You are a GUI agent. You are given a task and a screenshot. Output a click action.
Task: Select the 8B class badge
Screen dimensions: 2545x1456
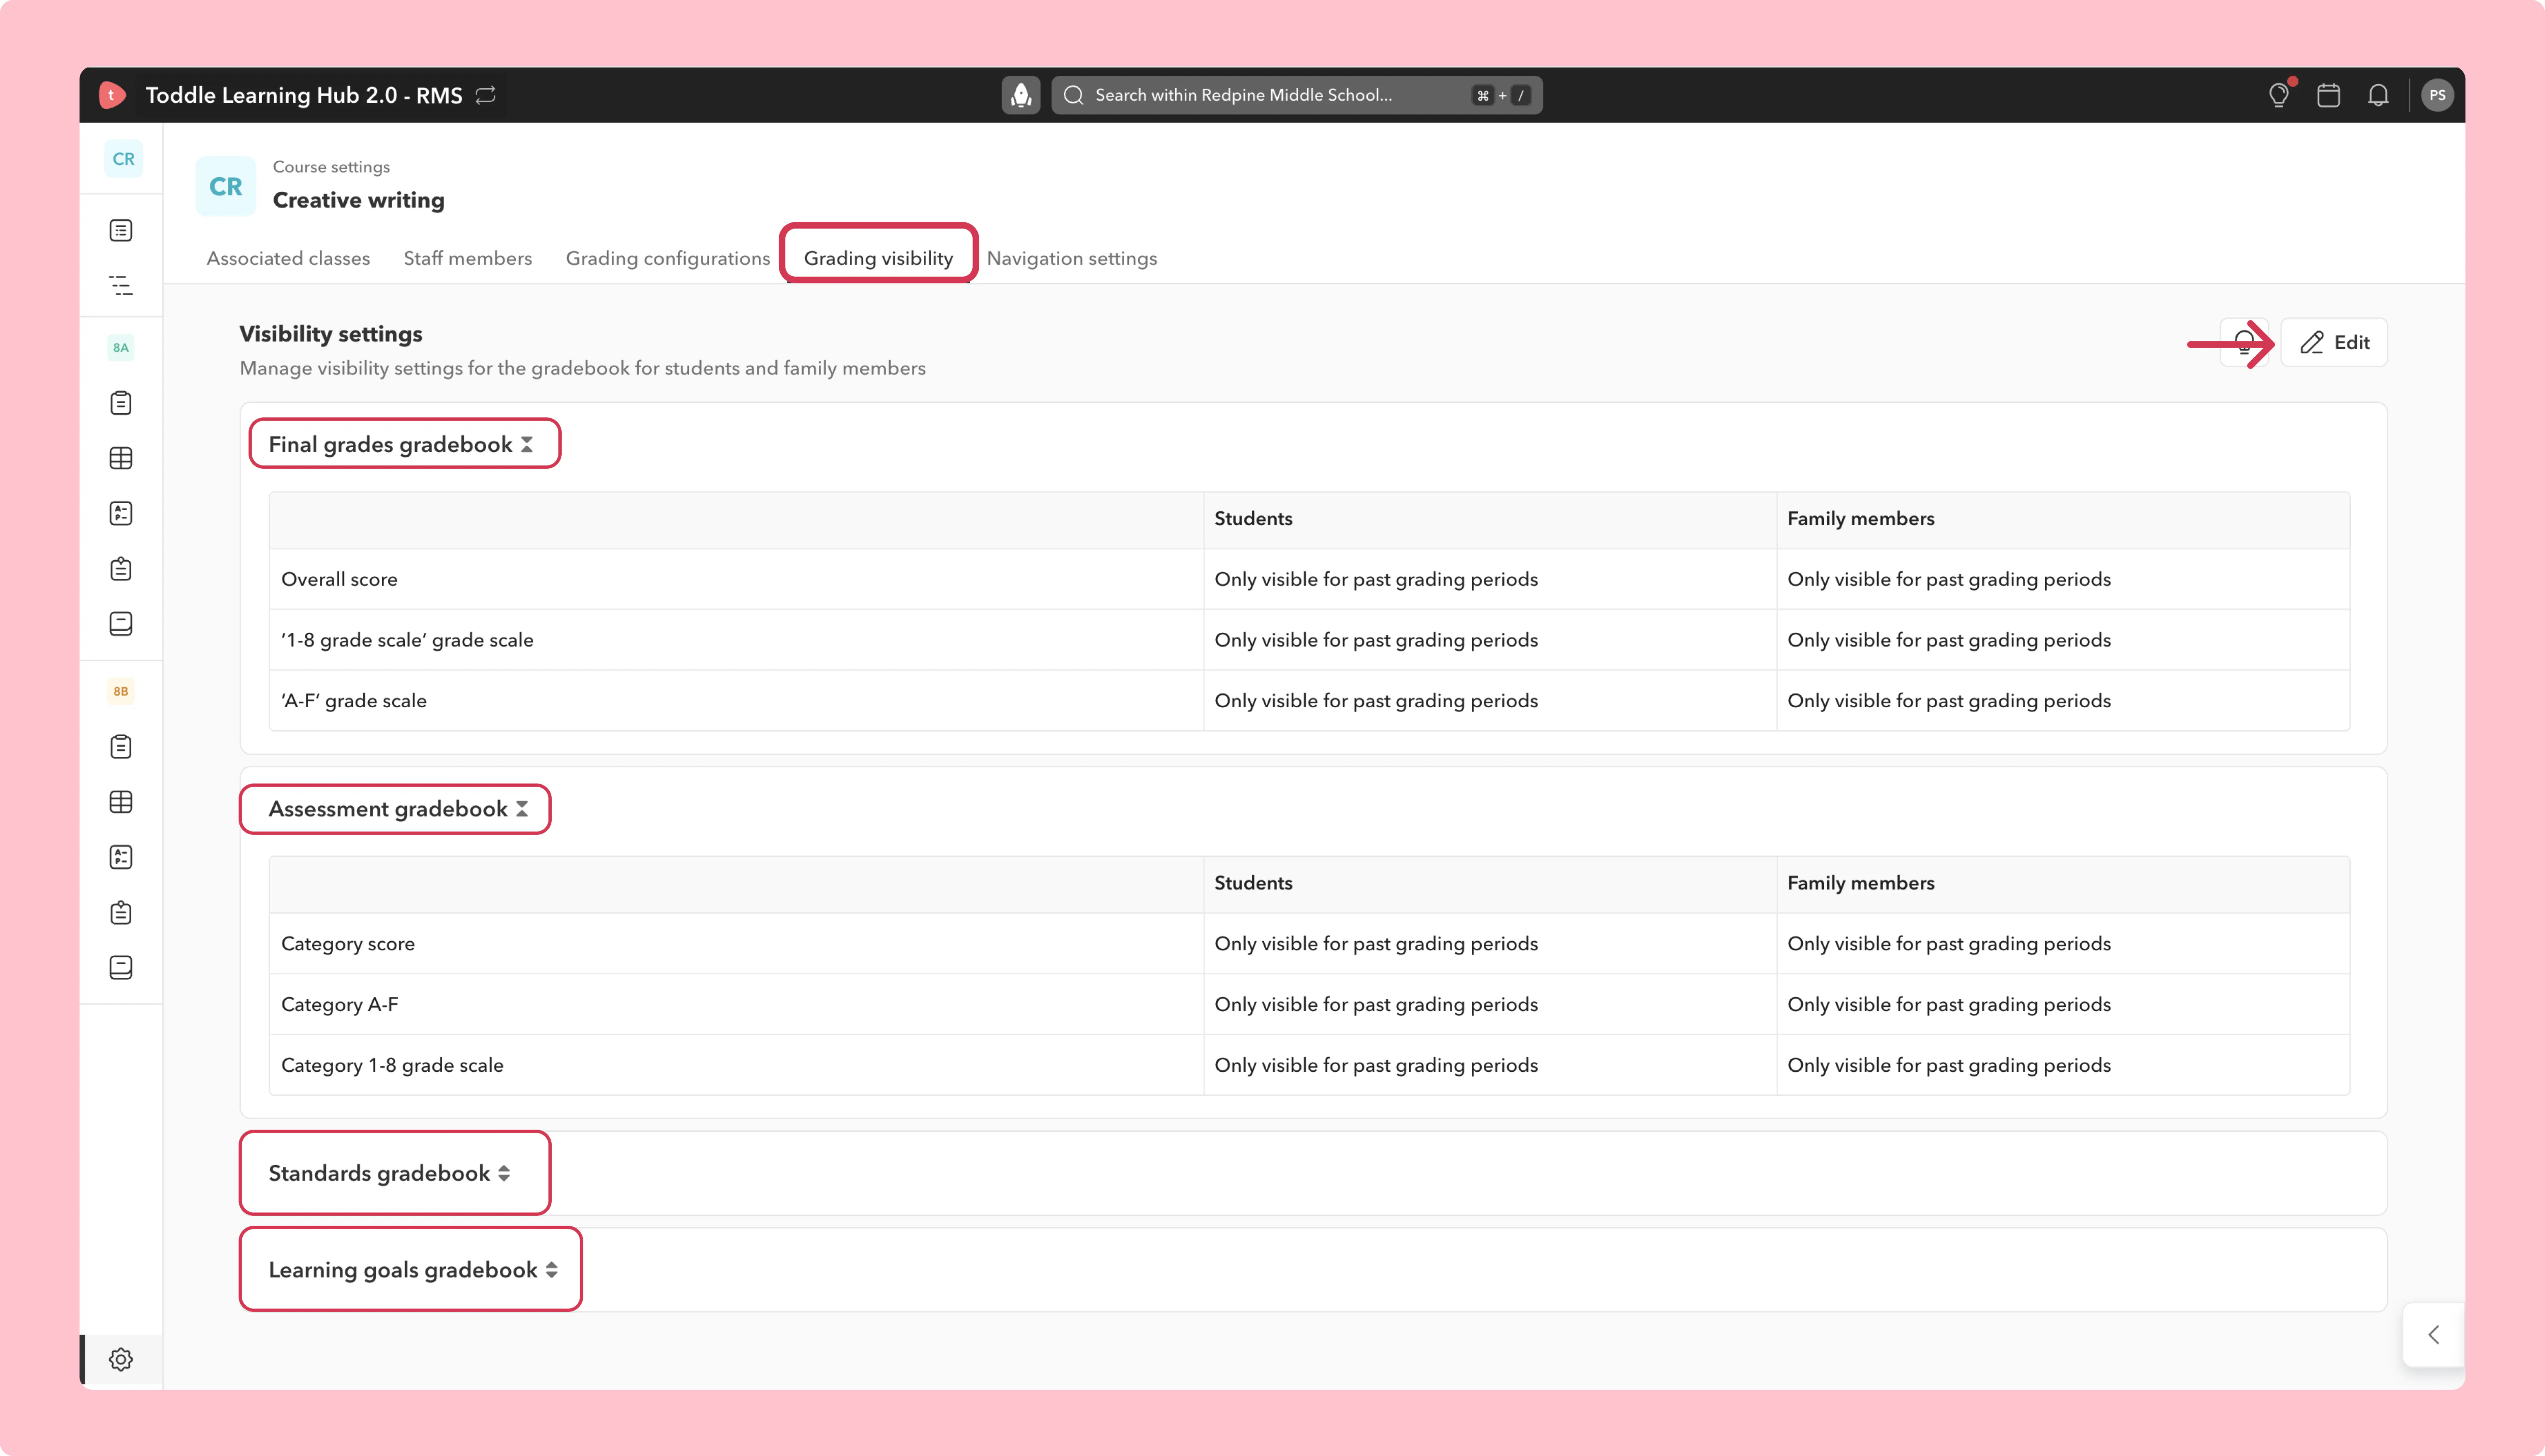[121, 692]
